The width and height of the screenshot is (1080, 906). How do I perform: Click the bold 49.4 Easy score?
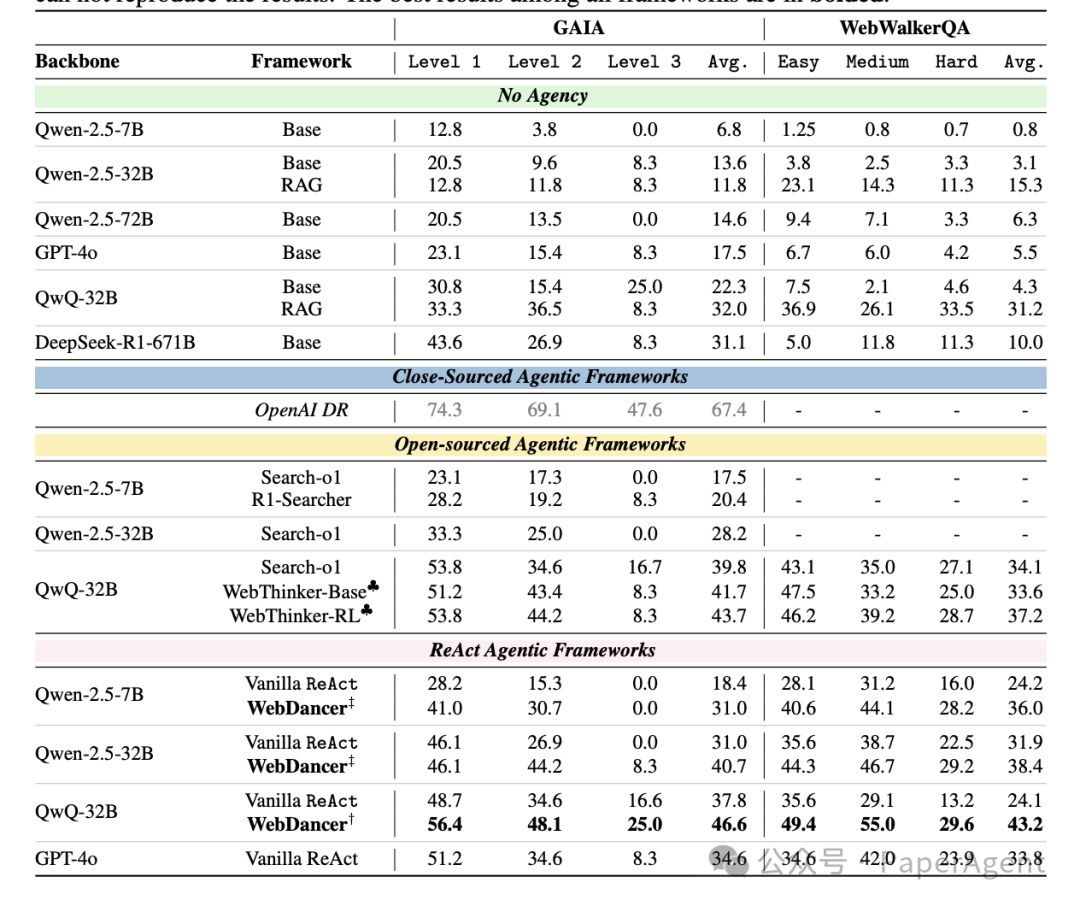[798, 825]
